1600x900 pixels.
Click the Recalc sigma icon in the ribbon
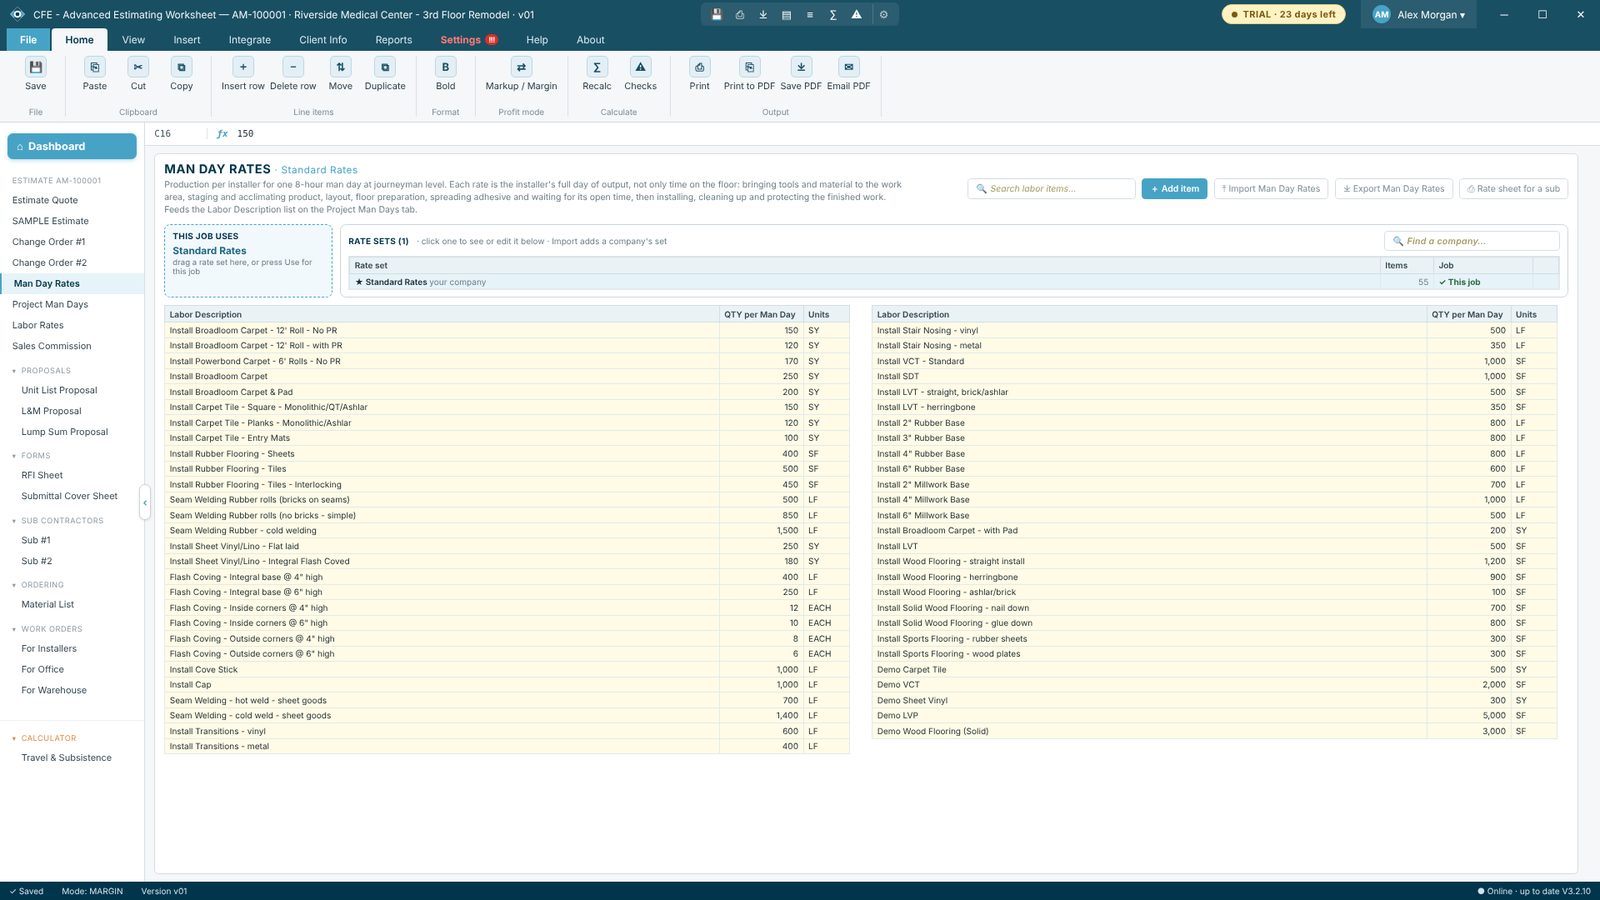597,67
